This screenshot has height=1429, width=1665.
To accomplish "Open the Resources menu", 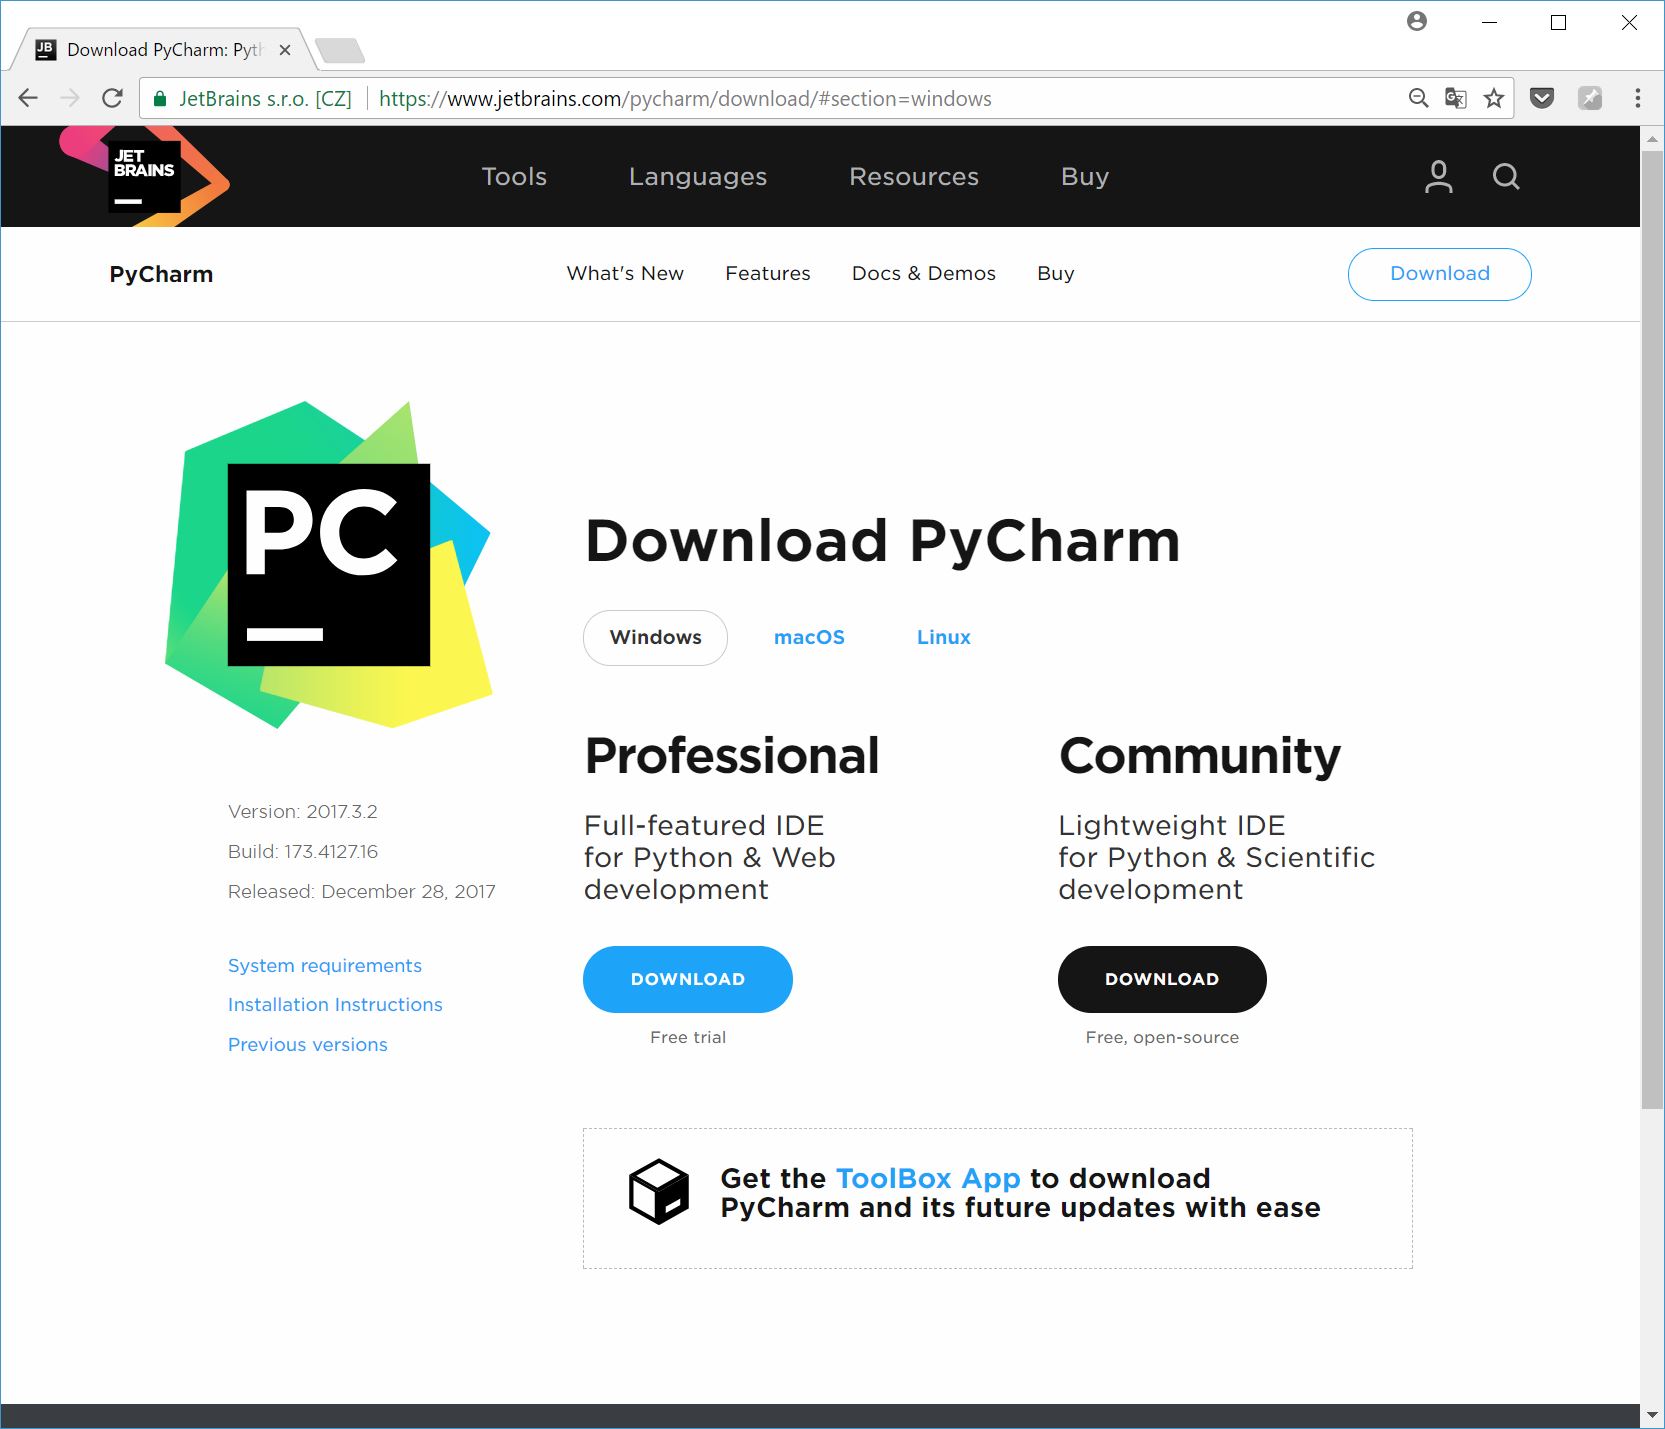I will coord(914,176).
